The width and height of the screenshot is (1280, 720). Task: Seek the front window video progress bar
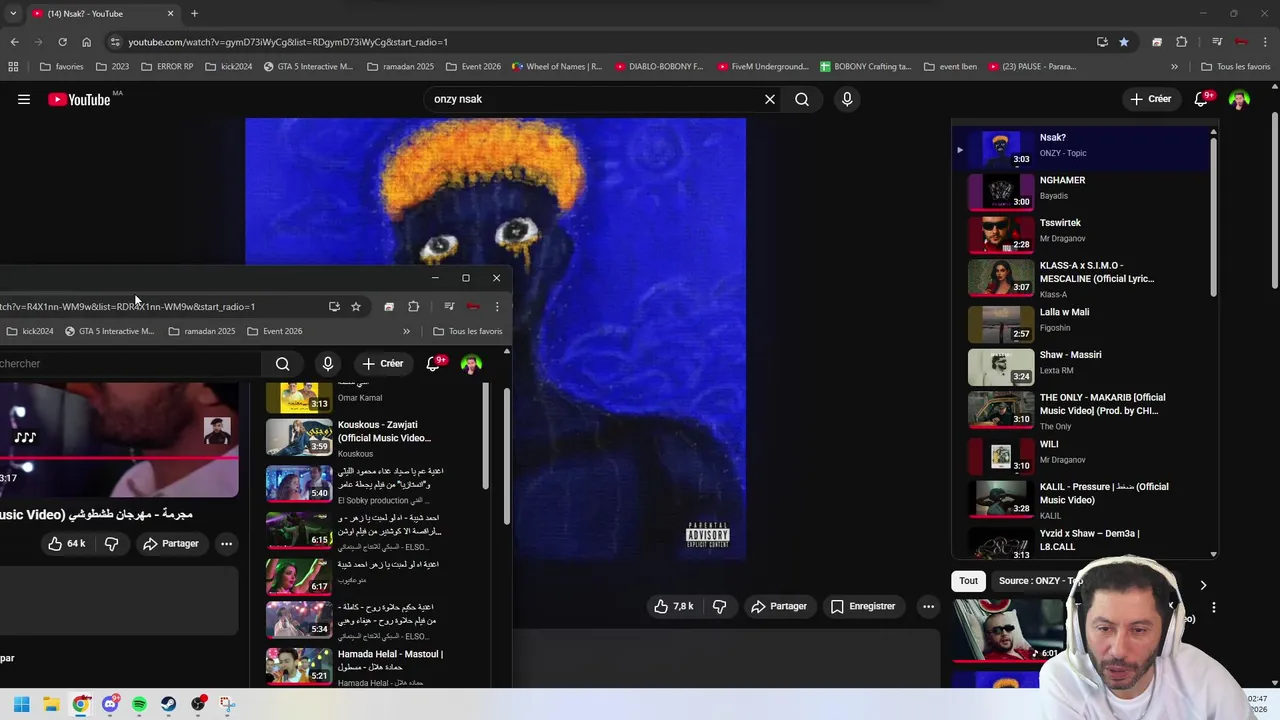119,458
